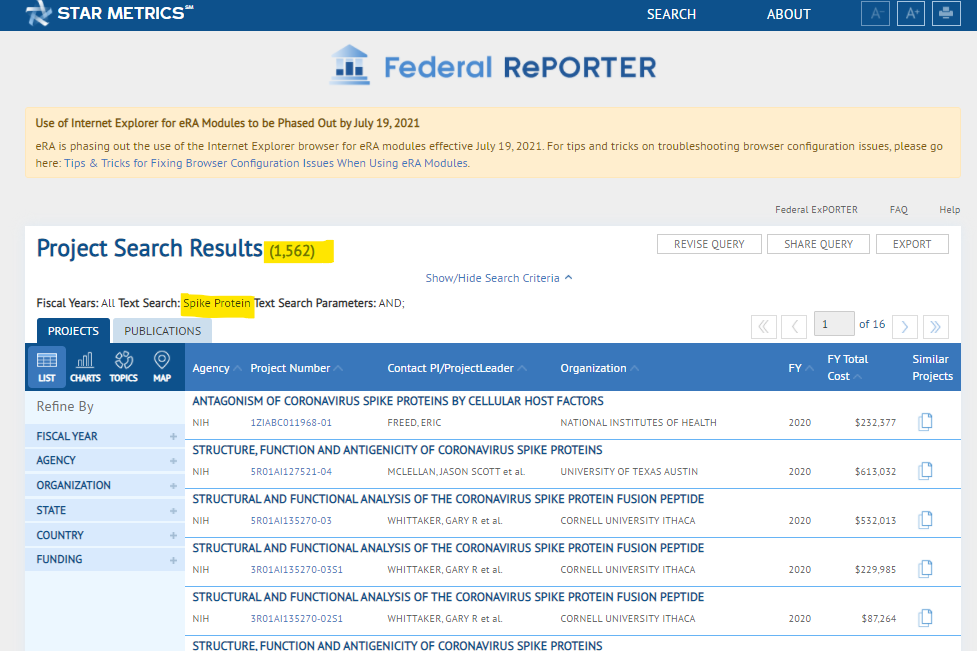Click the $87,264 total cost value
The width and height of the screenshot is (977, 651).
pos(879,619)
